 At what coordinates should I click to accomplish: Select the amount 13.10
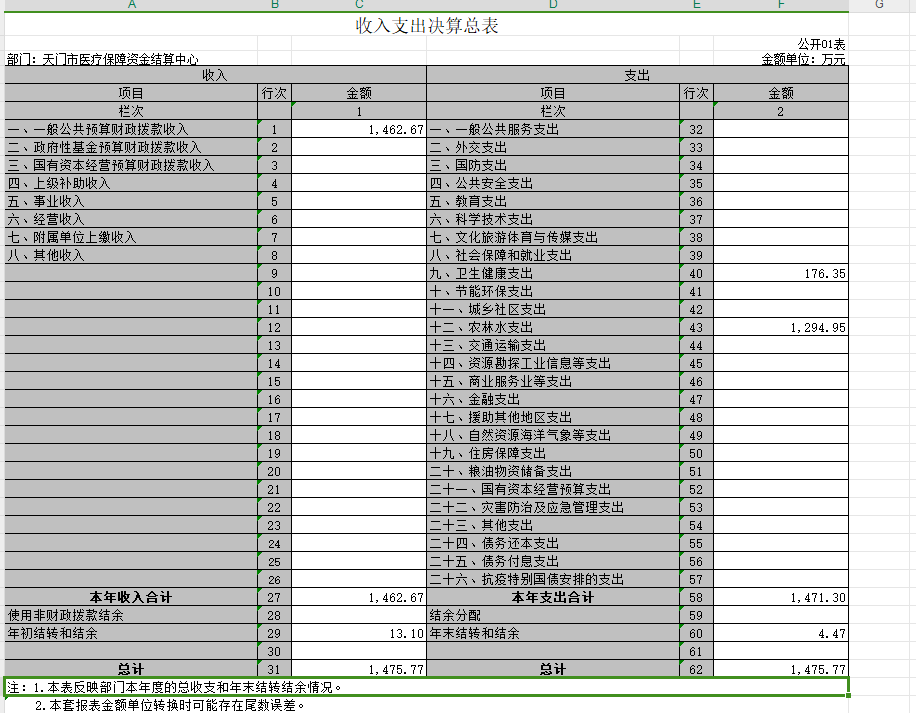[359, 634]
